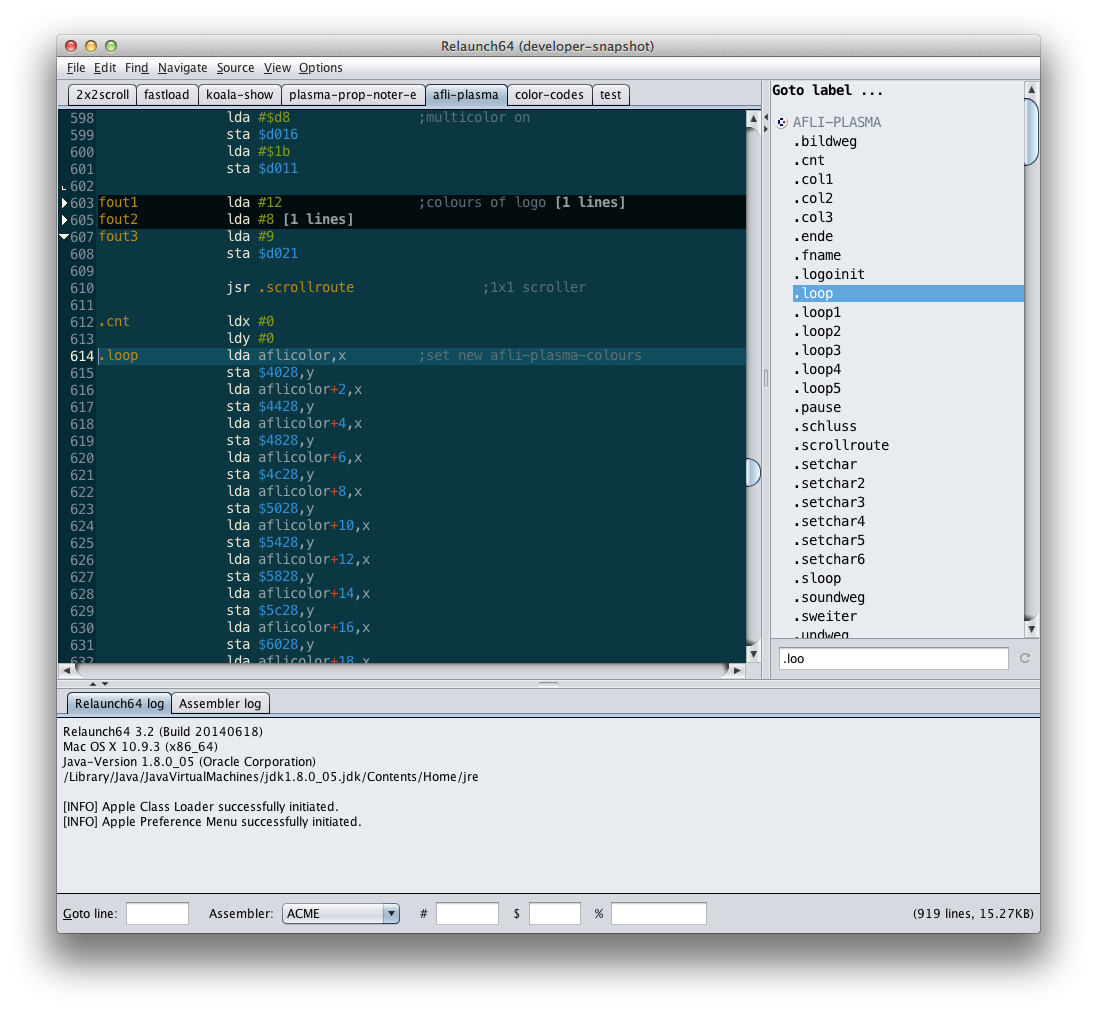Open the Navigate menu
The image size is (1097, 1012).
[182, 68]
